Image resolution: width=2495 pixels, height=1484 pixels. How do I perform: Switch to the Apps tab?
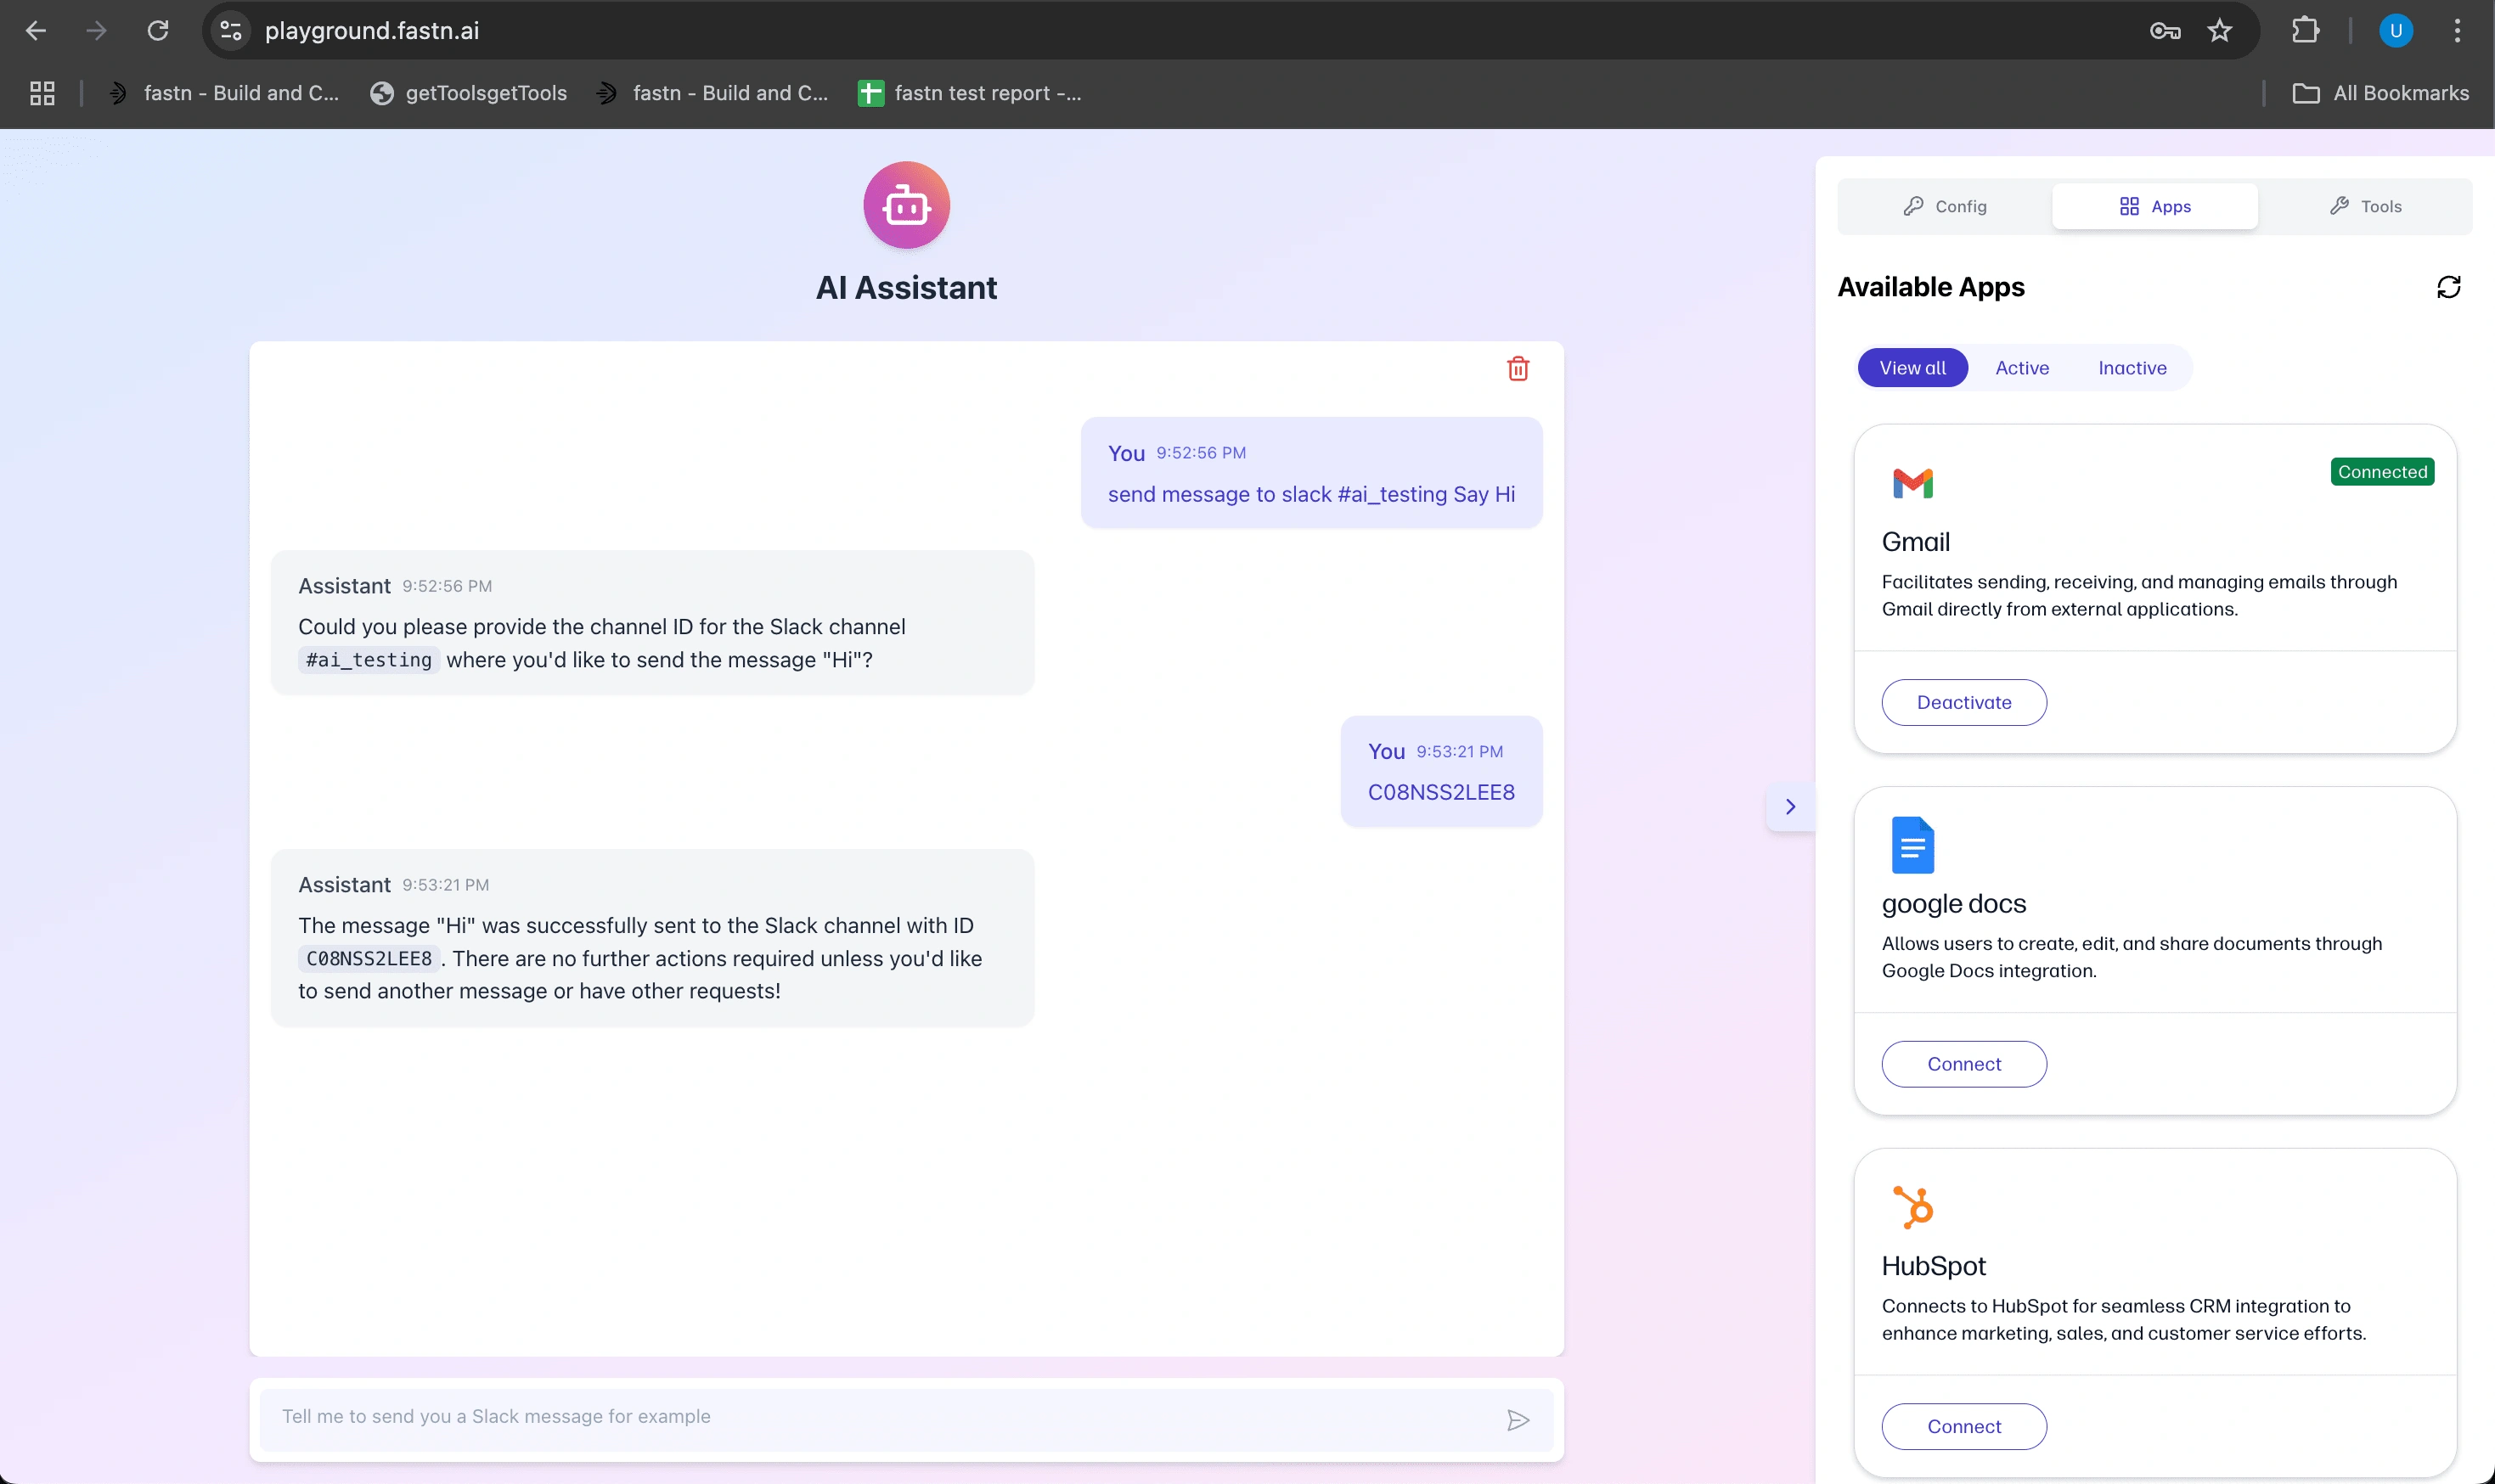2155,206
